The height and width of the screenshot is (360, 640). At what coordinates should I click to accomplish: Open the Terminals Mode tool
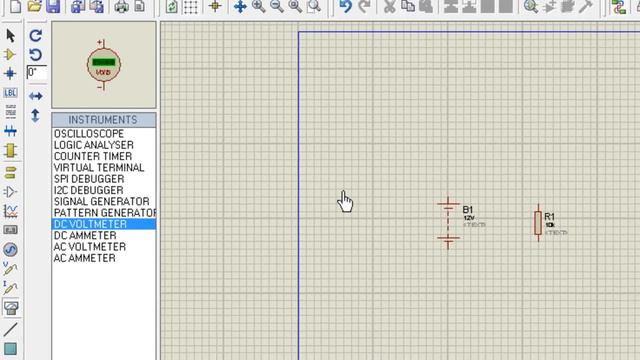click(x=10, y=172)
